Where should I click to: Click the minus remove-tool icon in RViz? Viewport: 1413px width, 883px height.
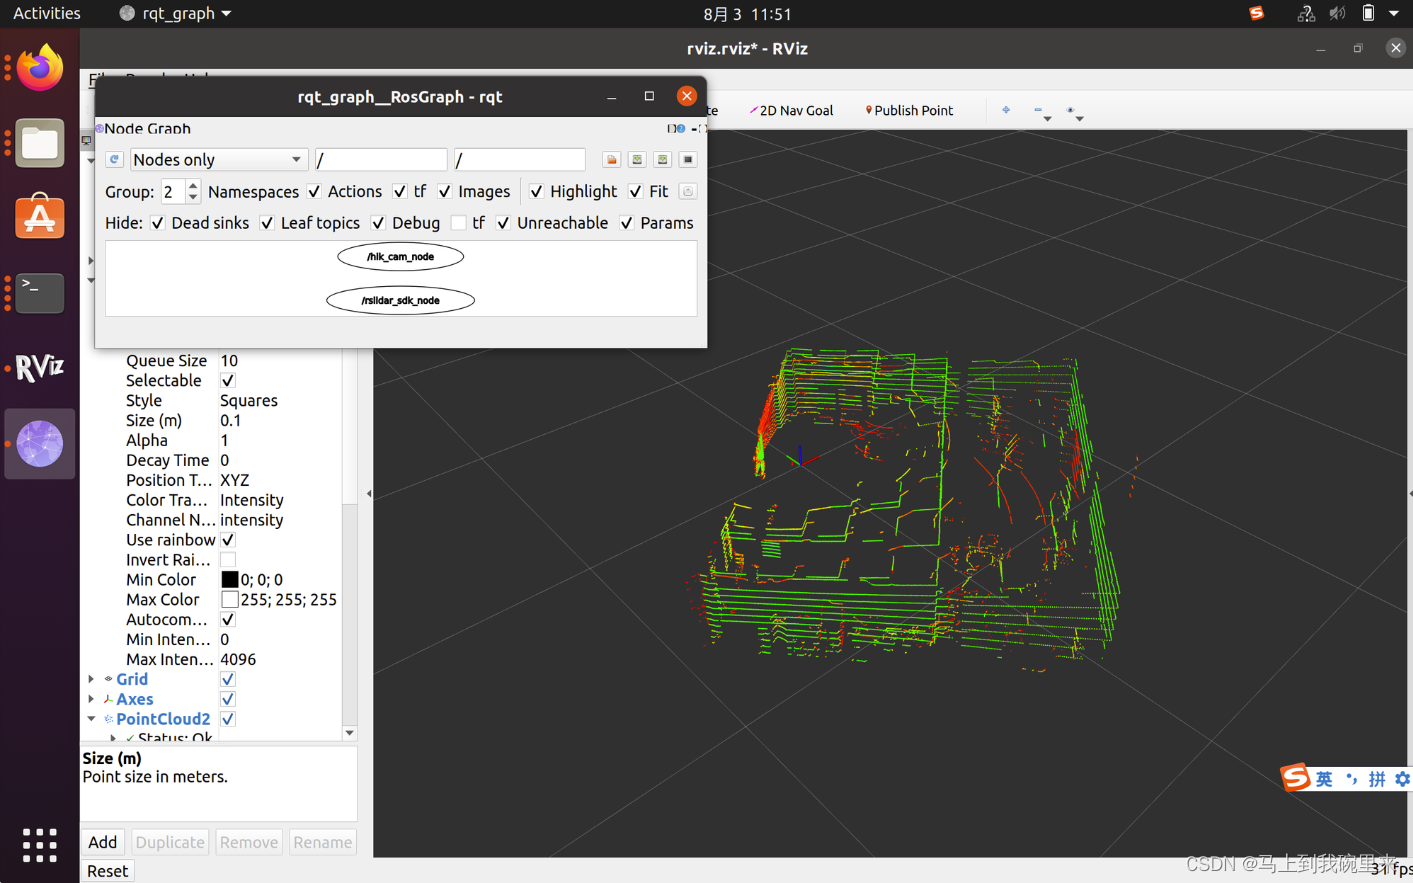point(1038,110)
